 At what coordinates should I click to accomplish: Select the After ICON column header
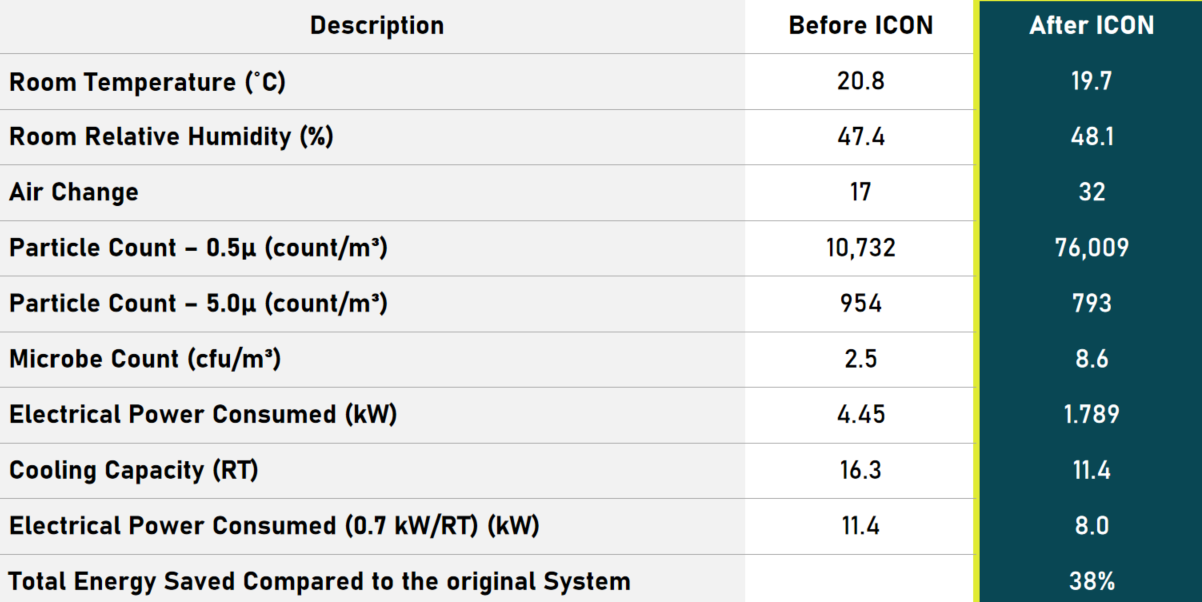click(1091, 26)
